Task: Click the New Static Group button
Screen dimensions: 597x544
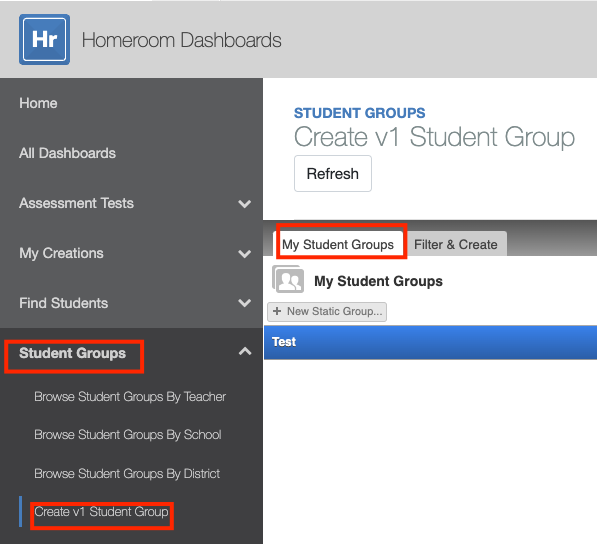Action: [x=327, y=312]
